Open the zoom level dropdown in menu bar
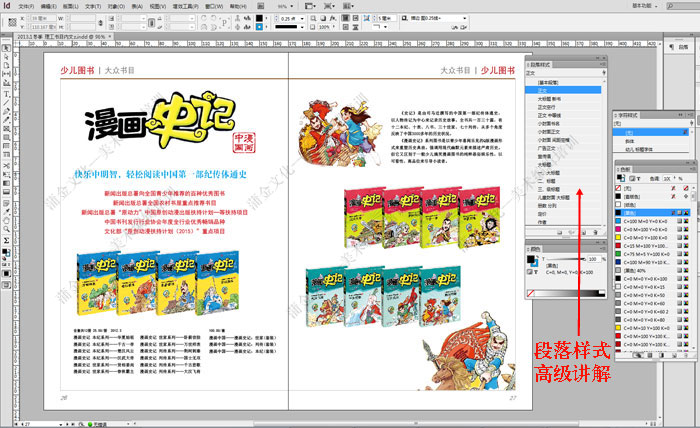This screenshot has height=428, width=700. (x=292, y=6)
